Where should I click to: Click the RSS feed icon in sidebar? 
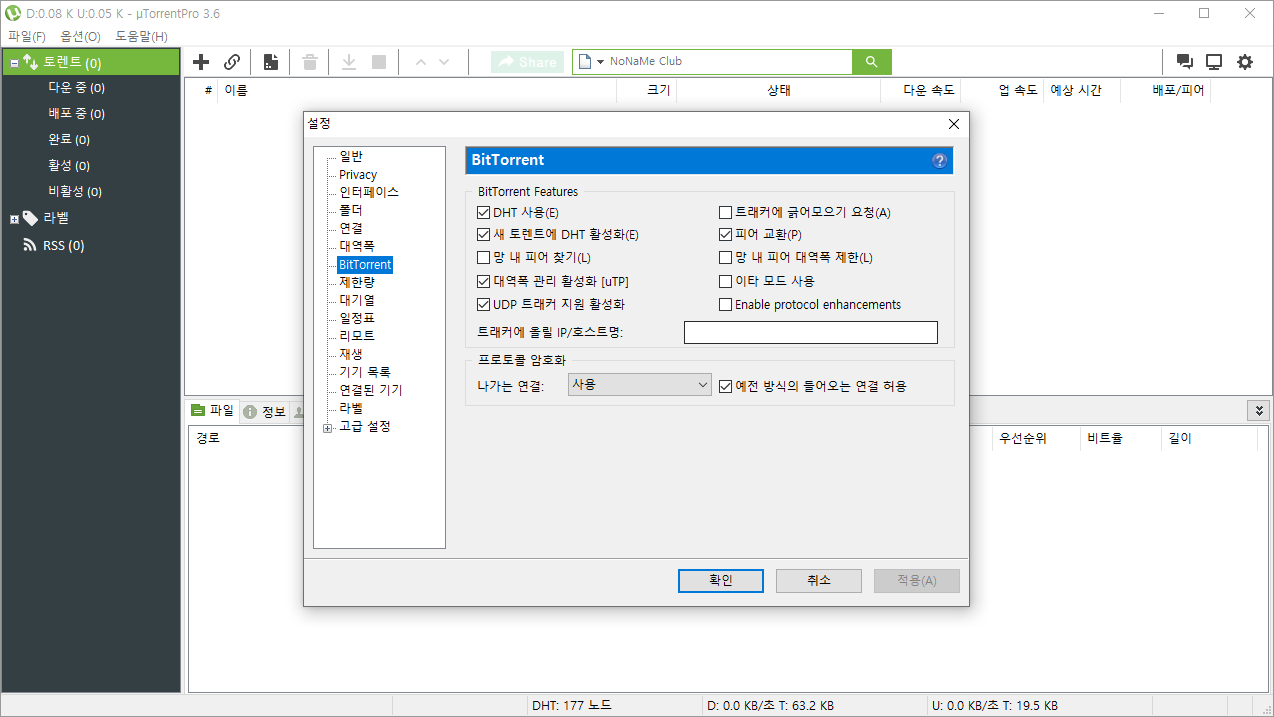pos(30,245)
